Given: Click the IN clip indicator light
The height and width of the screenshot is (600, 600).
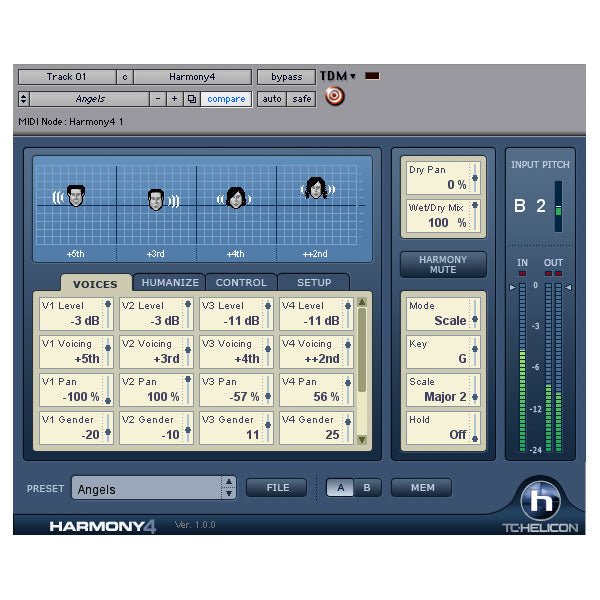Looking at the screenshot, I should pos(522,273).
